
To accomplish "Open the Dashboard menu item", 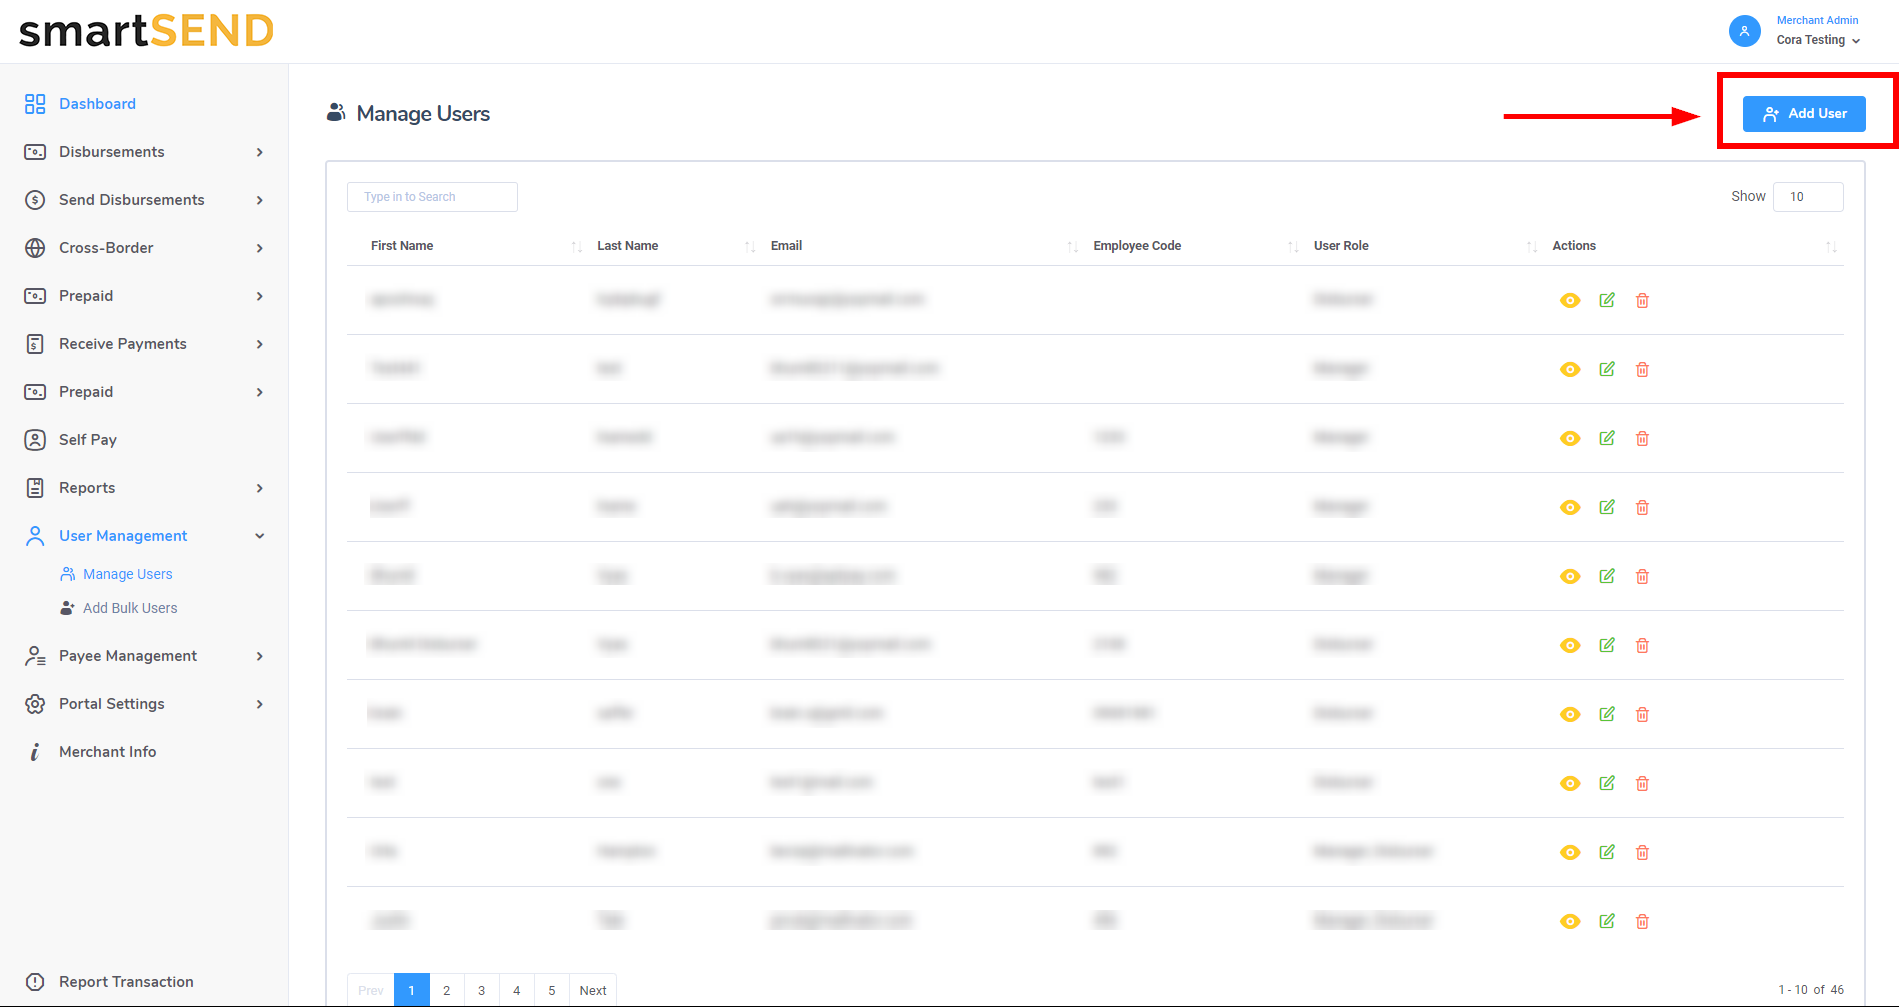I will [x=97, y=104].
